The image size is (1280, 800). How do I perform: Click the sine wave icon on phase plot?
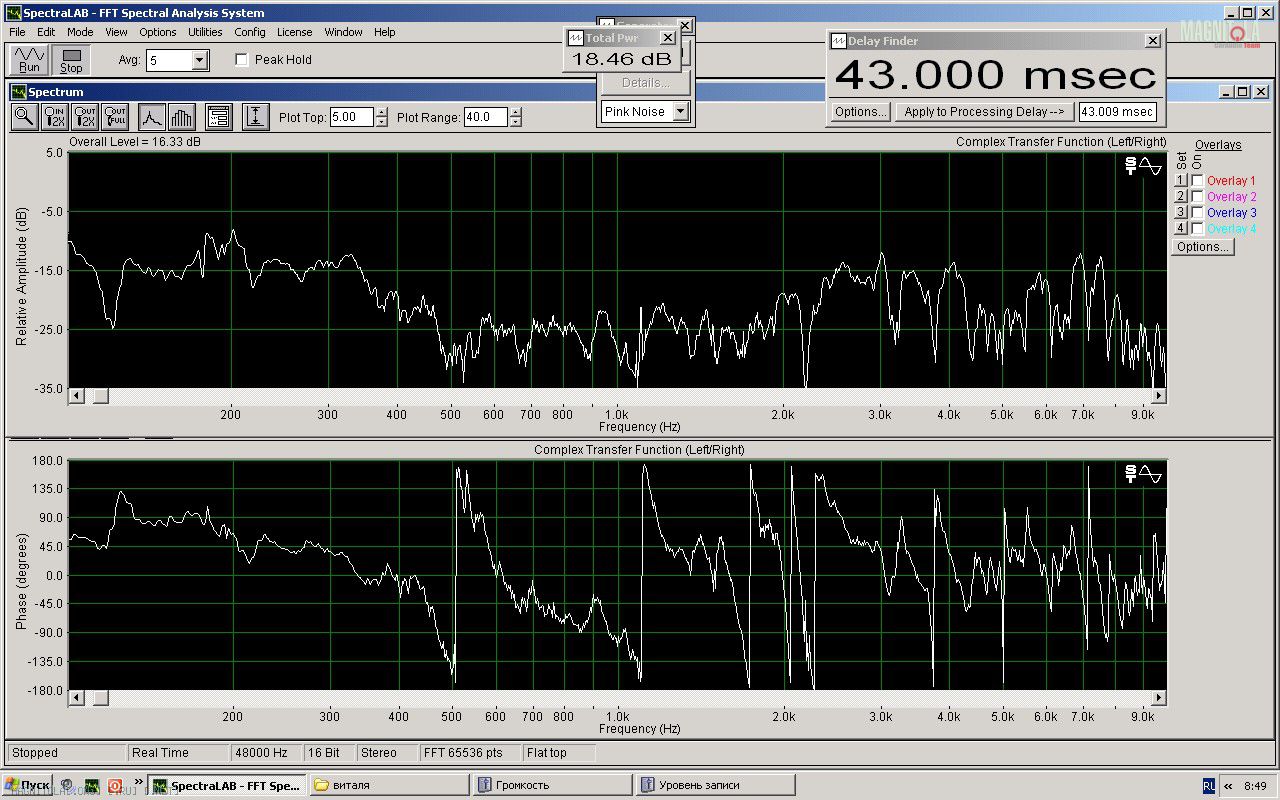pyautogui.click(x=1151, y=474)
